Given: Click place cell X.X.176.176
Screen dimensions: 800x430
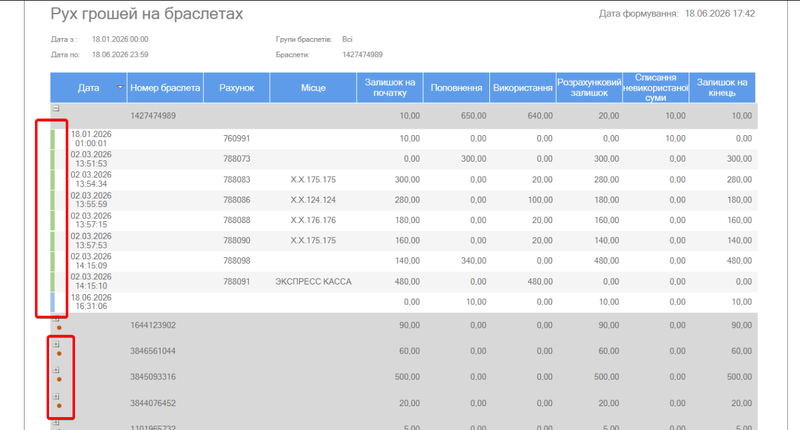Looking at the screenshot, I should click(x=313, y=220).
